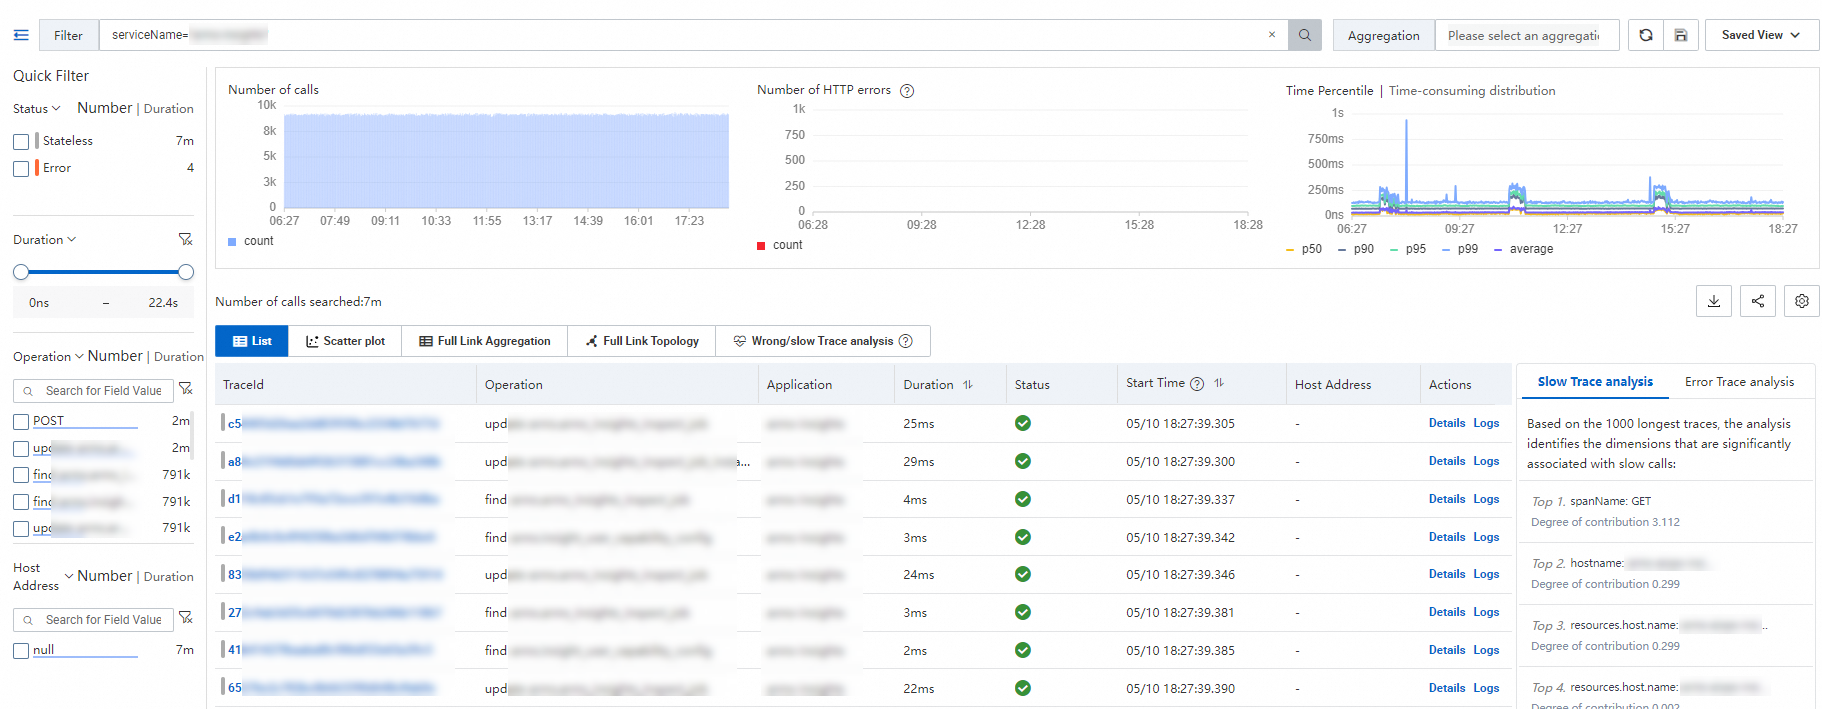Viewport: 1822px width, 709px height.
Task: Share the search results
Action: [x=1758, y=301]
